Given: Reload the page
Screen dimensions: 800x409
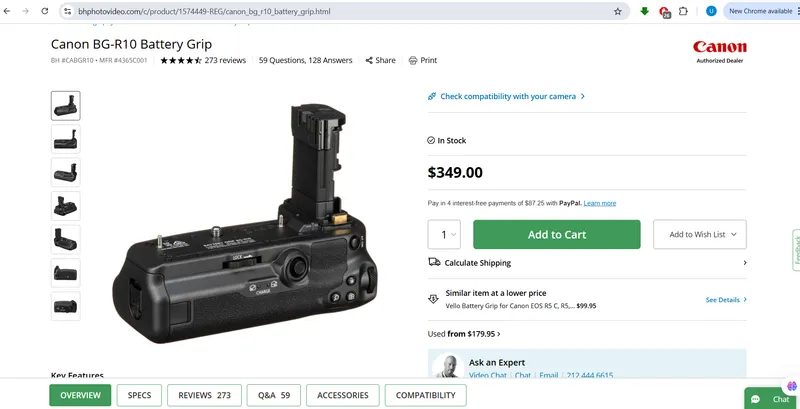Looking at the screenshot, I should point(45,11).
